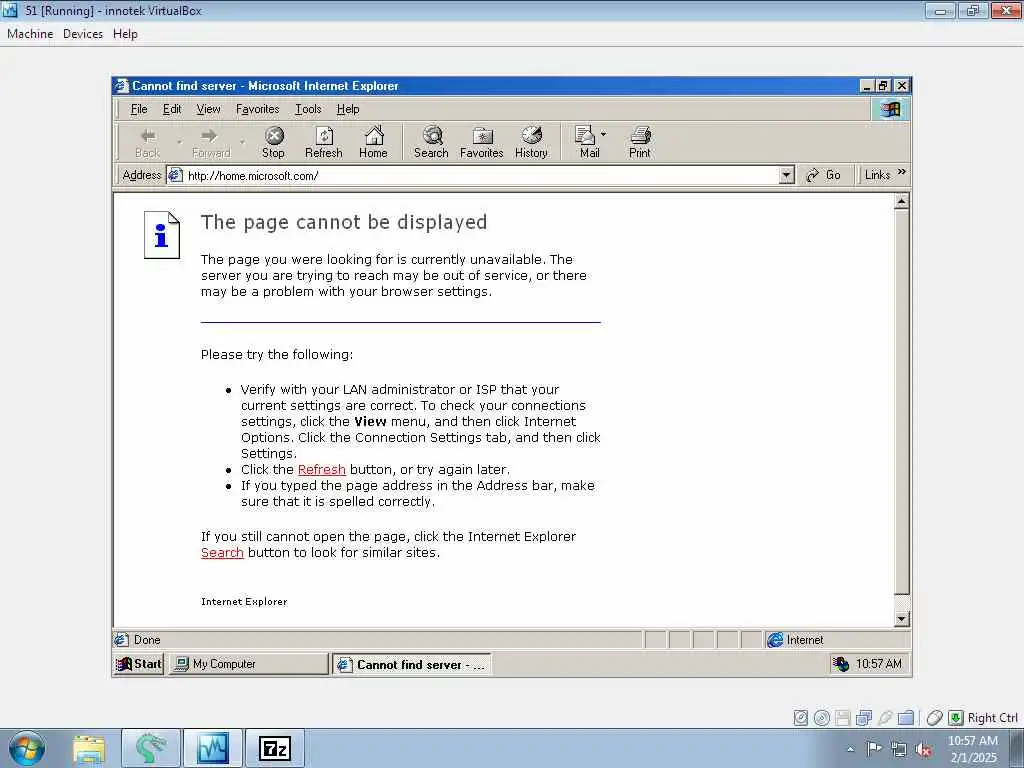Open the Search toolbar icon
Screen dimensions: 1024x768
pos(431,143)
